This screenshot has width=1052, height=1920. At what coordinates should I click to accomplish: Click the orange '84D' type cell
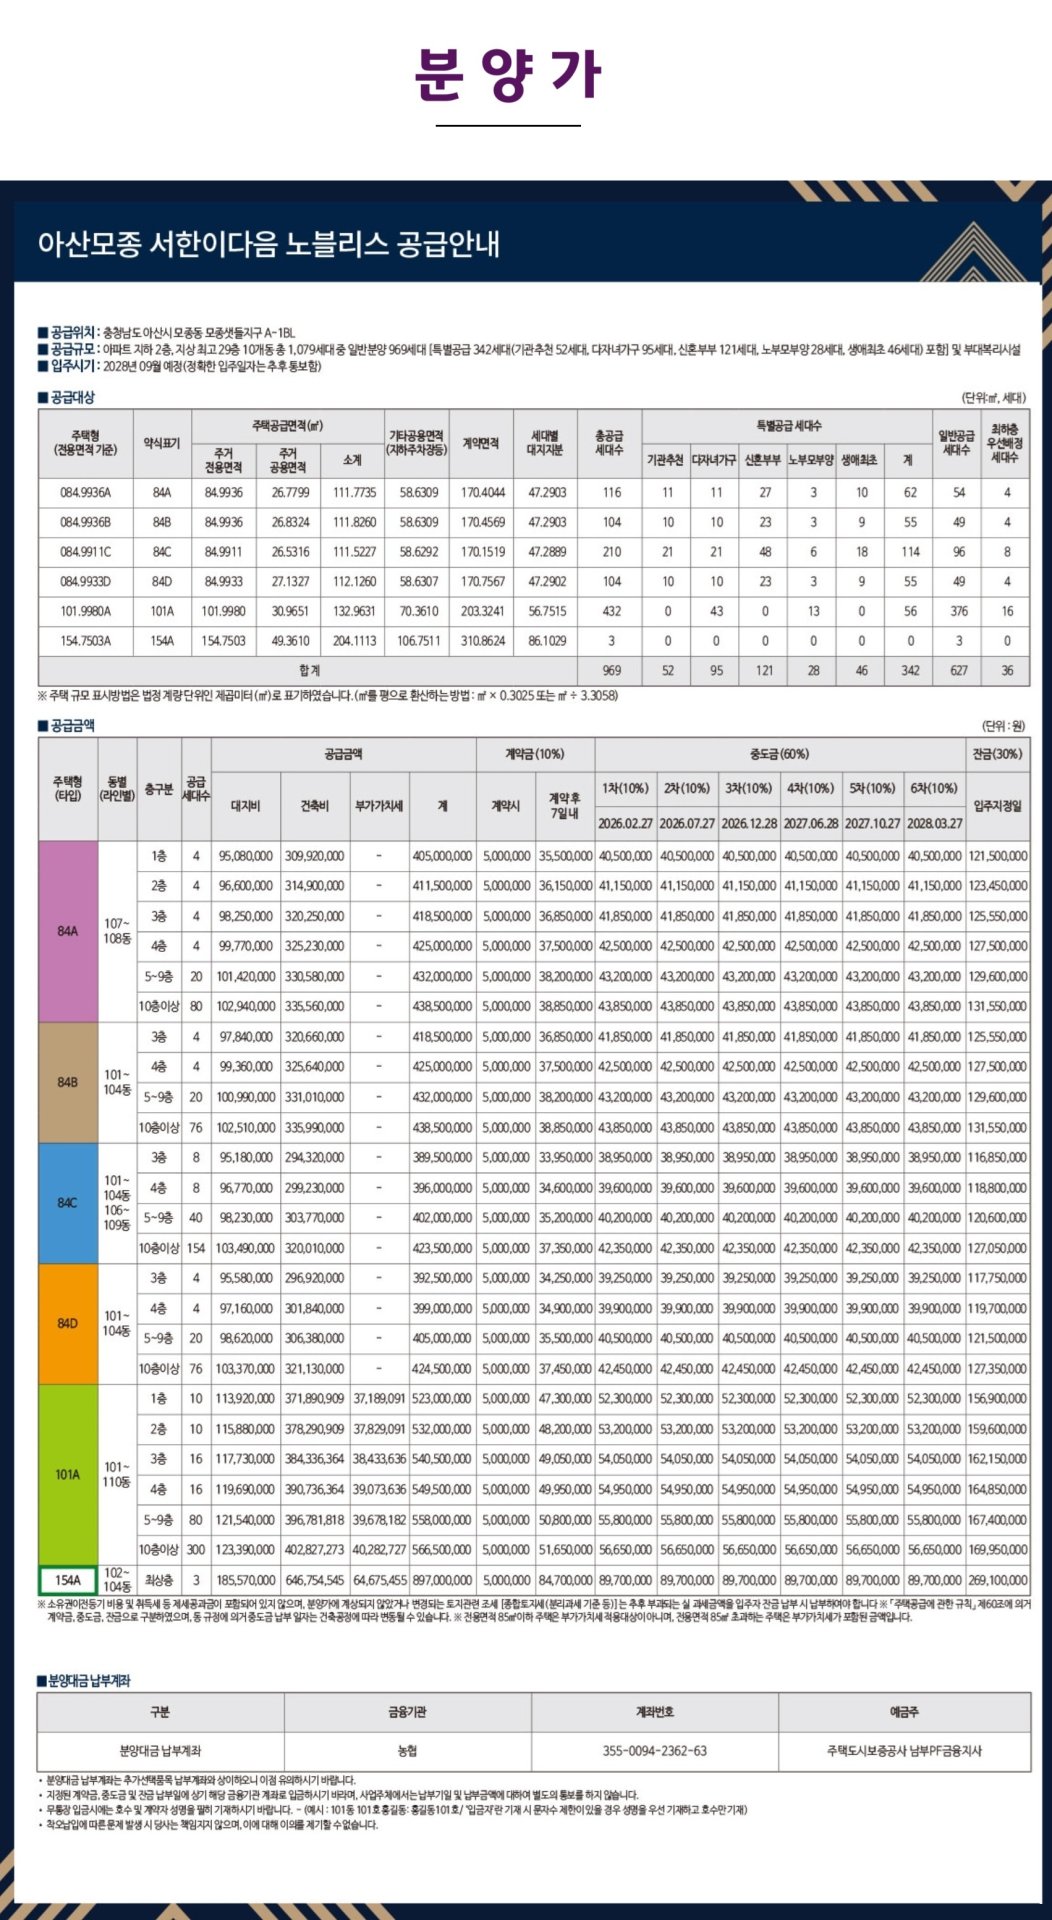68,1324
